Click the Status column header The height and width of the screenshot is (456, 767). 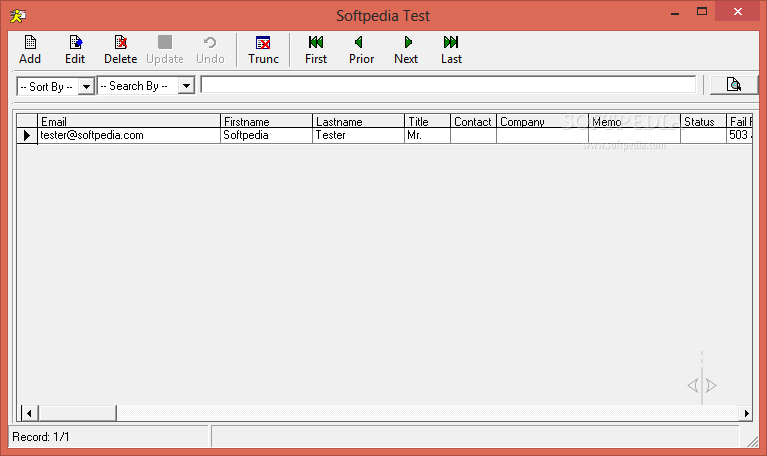coord(703,121)
